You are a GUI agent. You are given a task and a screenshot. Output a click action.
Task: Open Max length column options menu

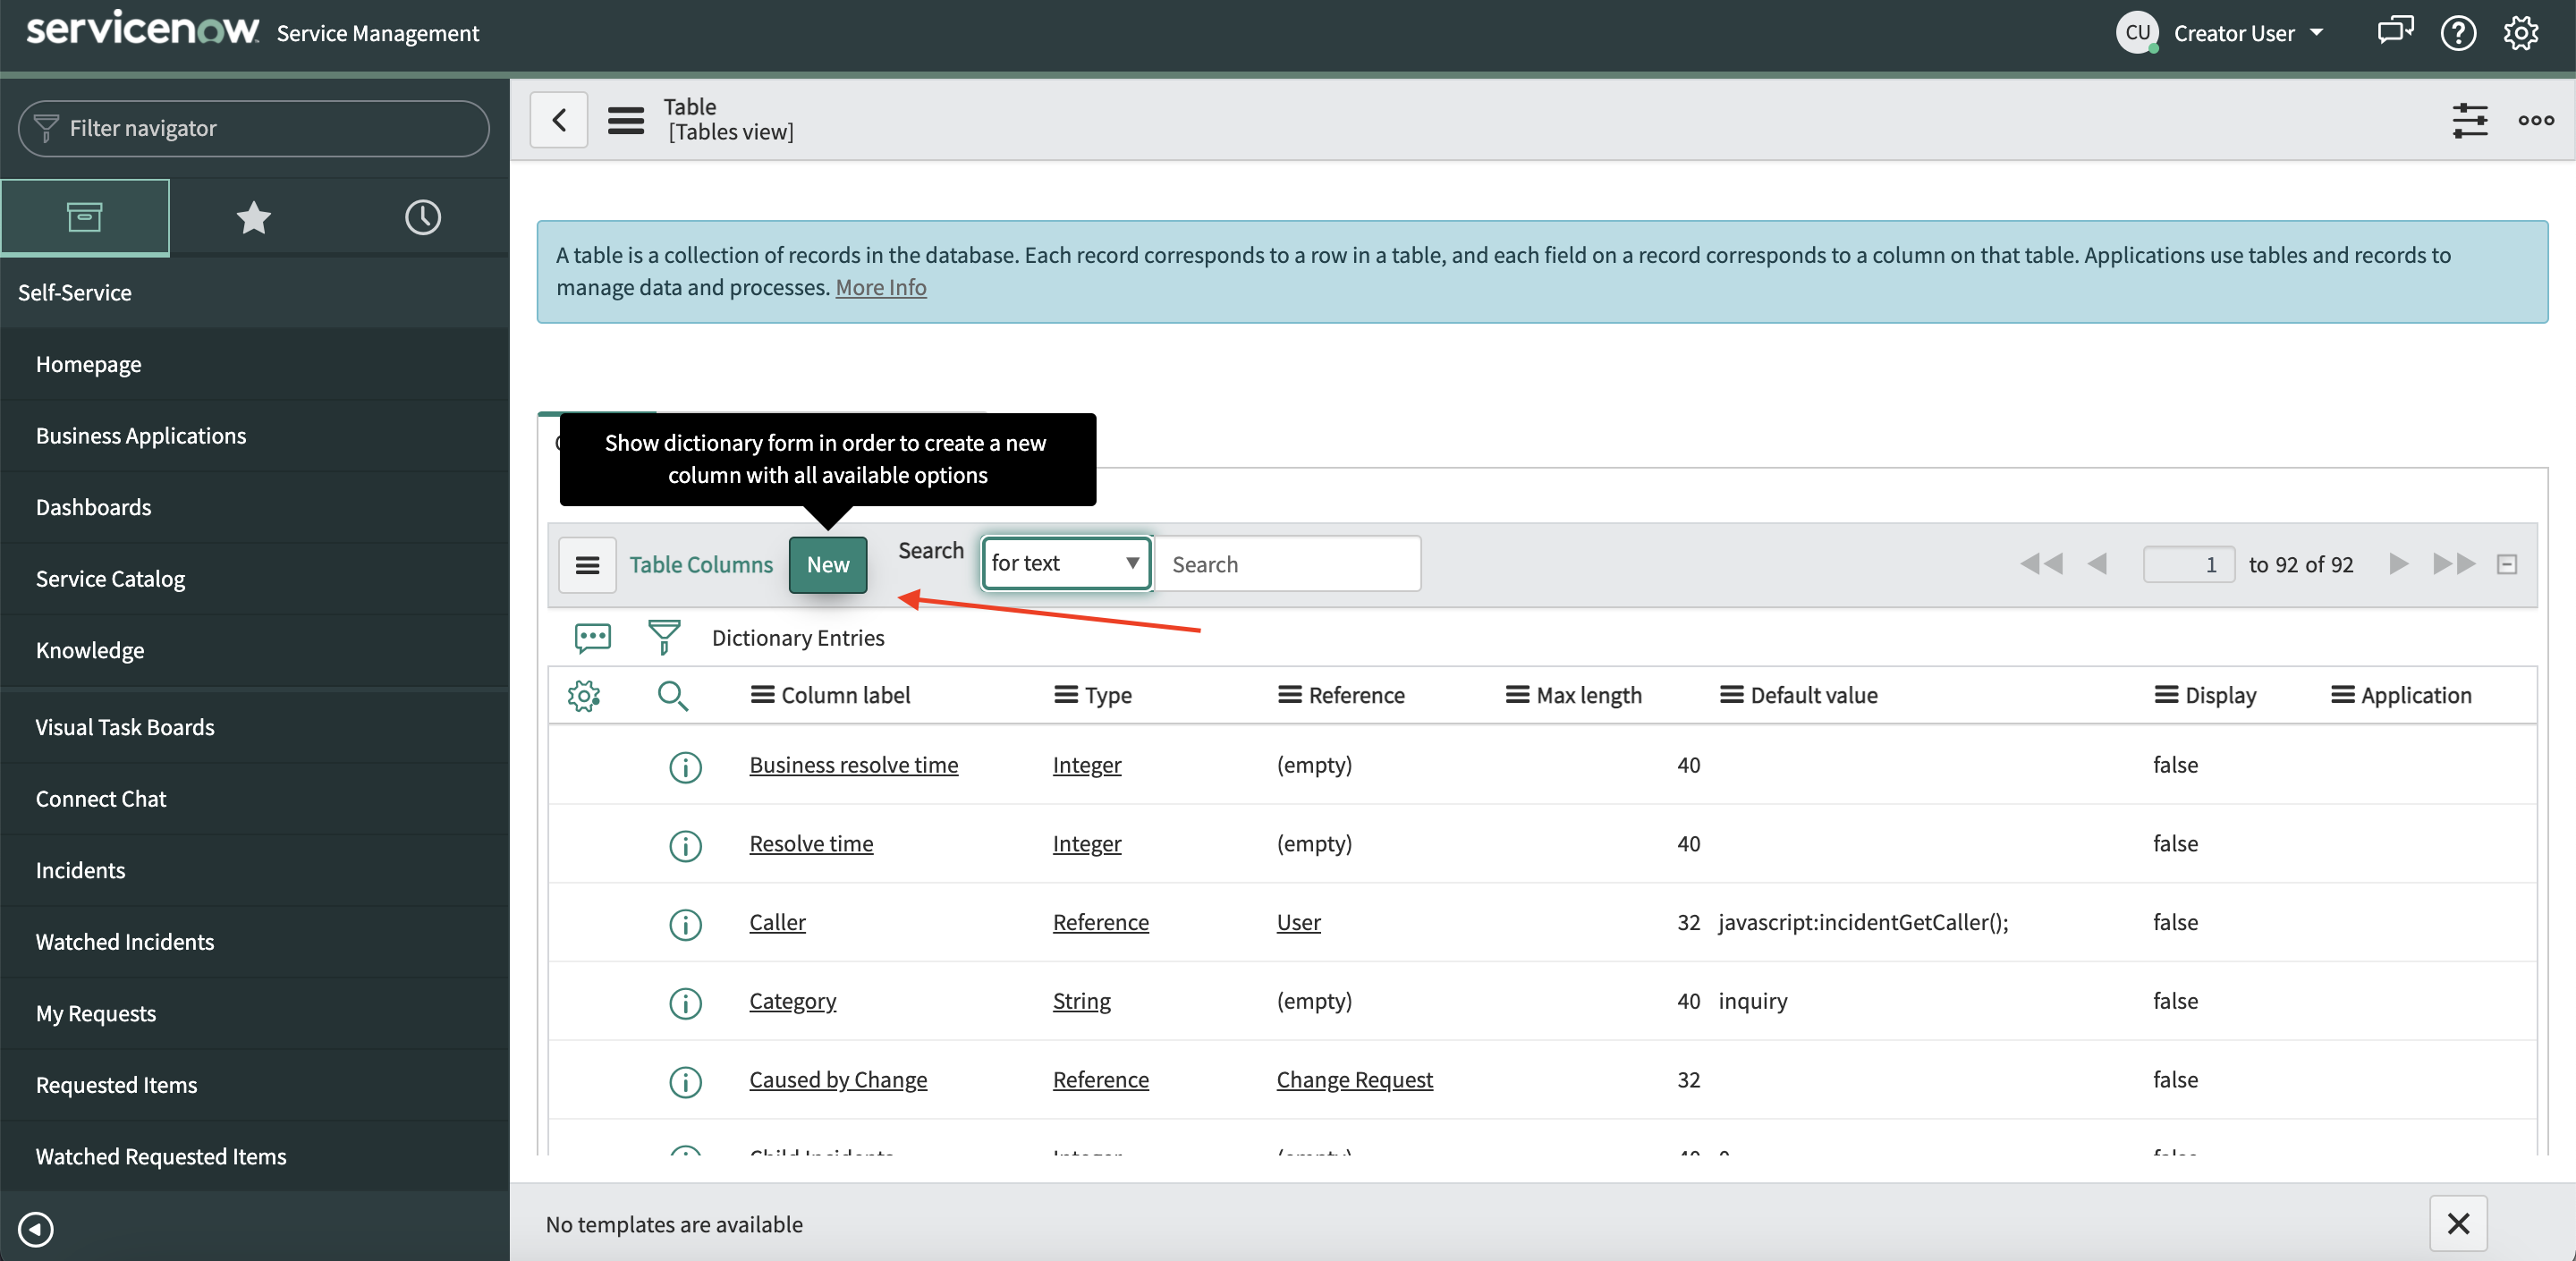(x=1517, y=695)
